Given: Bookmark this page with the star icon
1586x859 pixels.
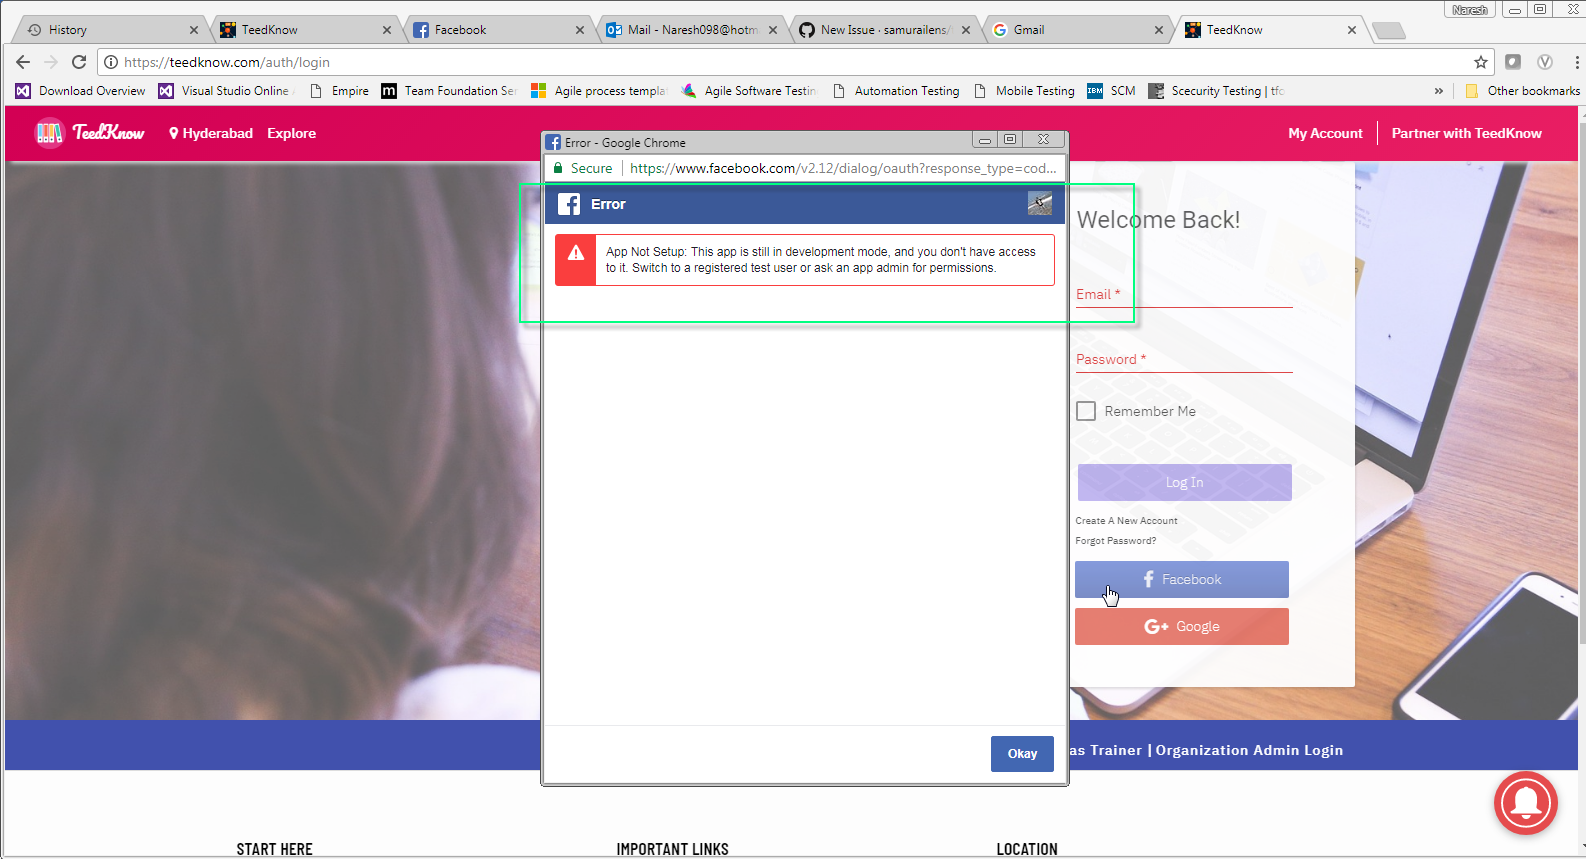Looking at the screenshot, I should 1481,62.
